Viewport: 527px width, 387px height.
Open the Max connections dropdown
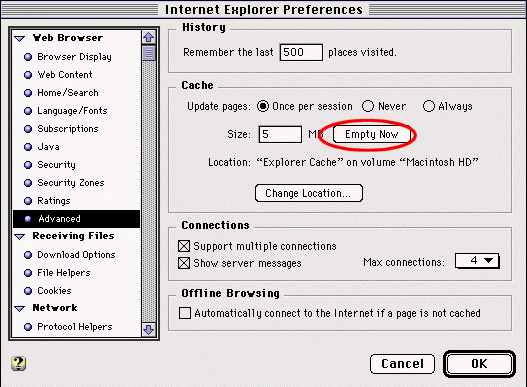(477, 261)
